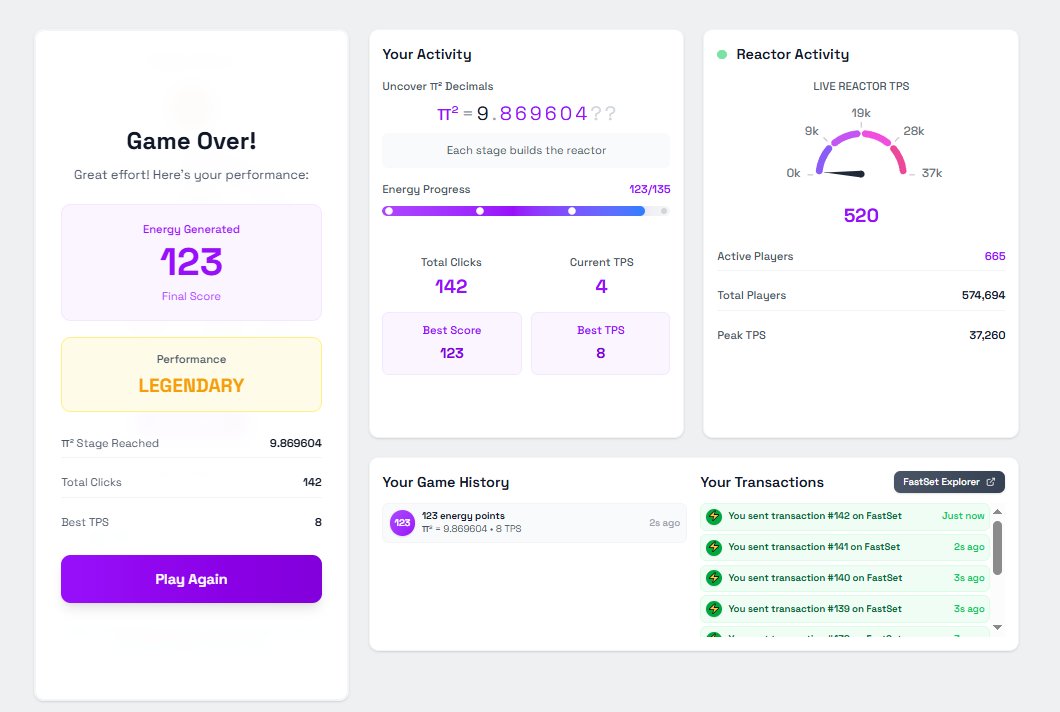Screen dimensions: 1060x712
Task: Click the Total Clicks row in Game Over panel
Action: pos(191,482)
